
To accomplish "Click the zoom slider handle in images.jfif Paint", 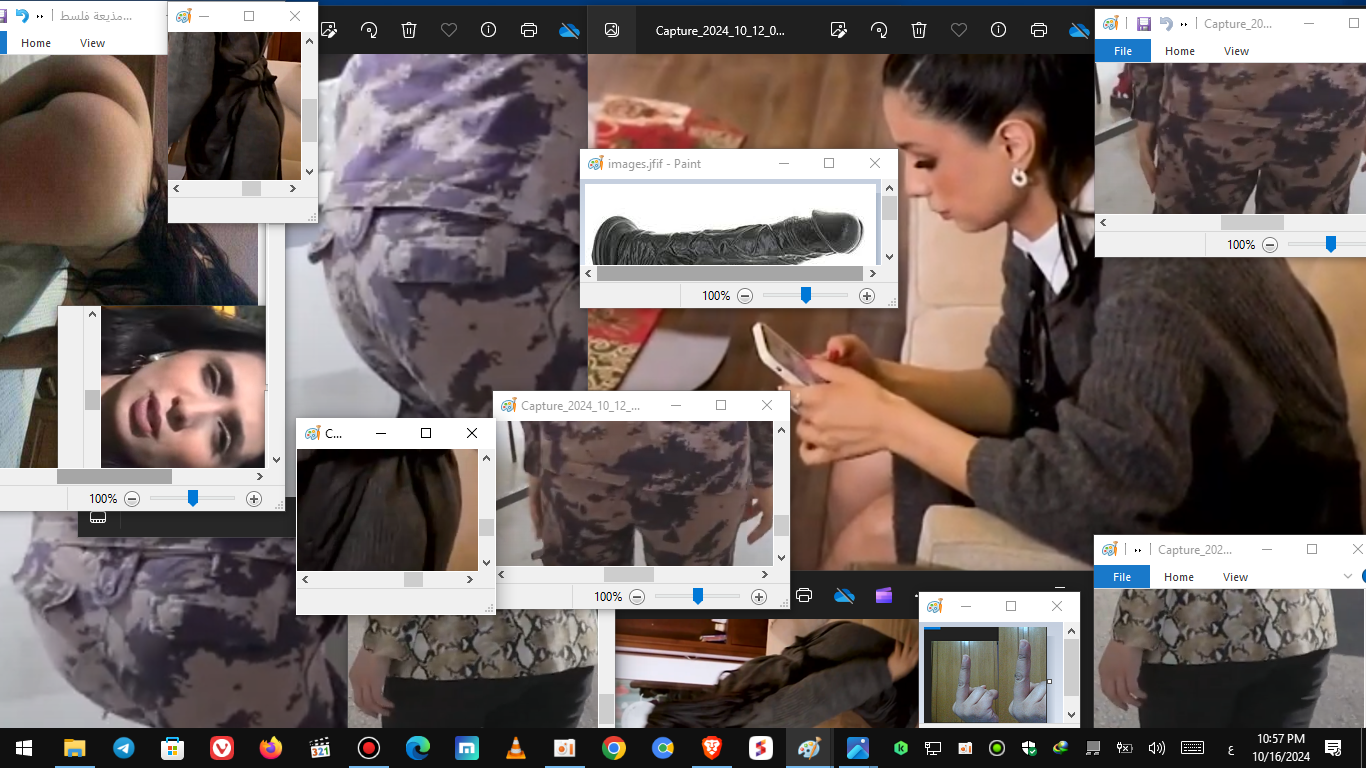I will pyautogui.click(x=806, y=295).
